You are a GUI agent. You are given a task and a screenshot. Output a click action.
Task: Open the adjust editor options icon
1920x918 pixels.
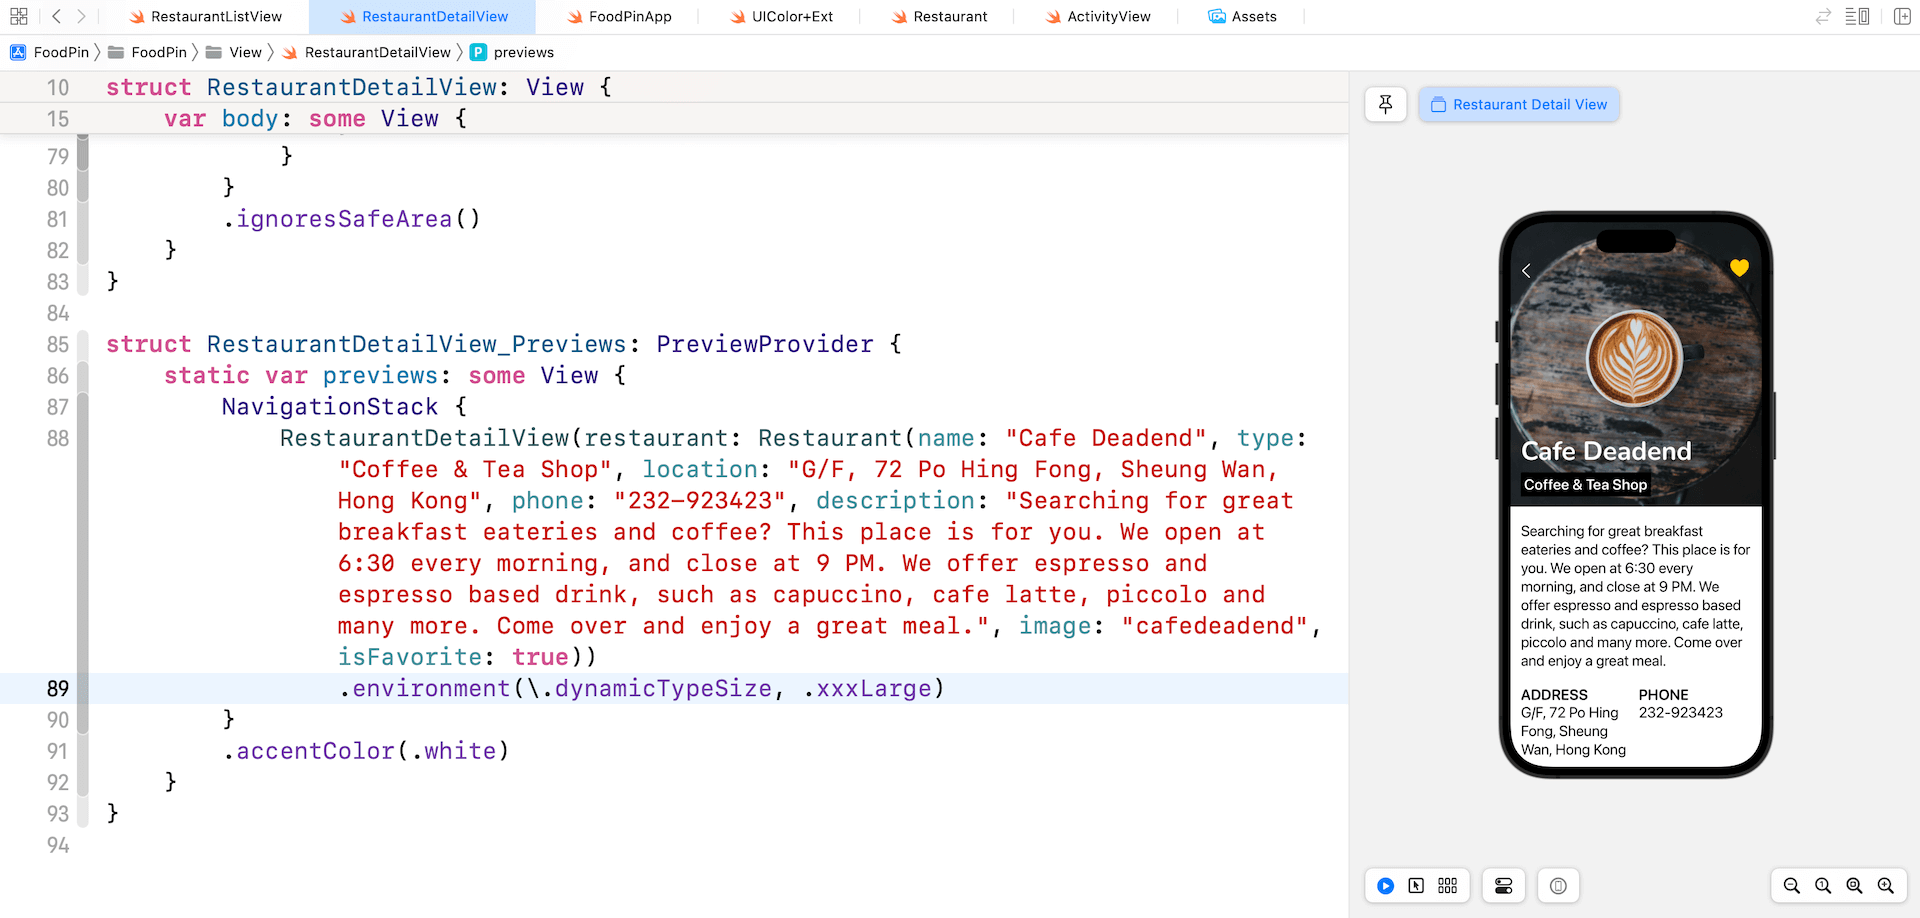click(1857, 16)
